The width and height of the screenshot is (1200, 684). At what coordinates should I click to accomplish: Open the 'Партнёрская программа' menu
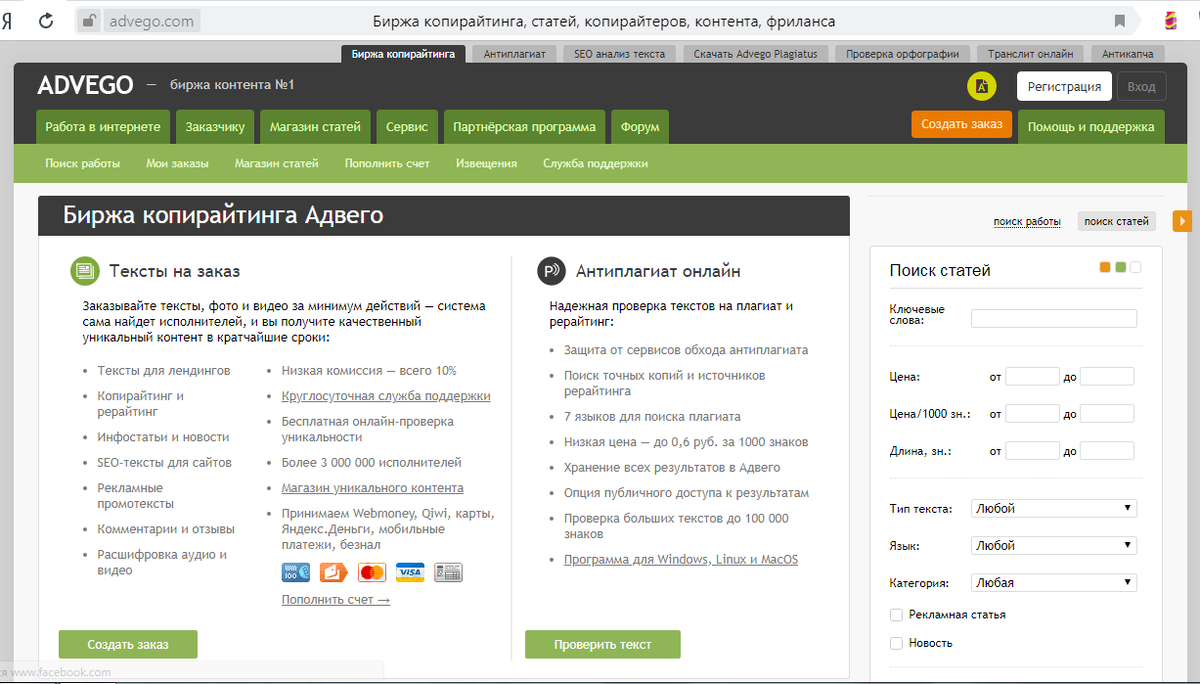(x=524, y=127)
